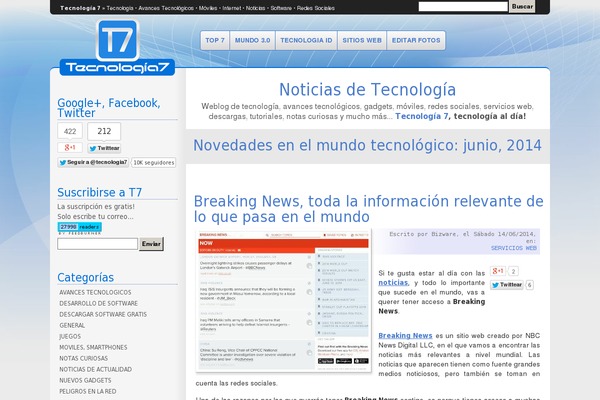Open Noticias link in top bar

(255, 8)
